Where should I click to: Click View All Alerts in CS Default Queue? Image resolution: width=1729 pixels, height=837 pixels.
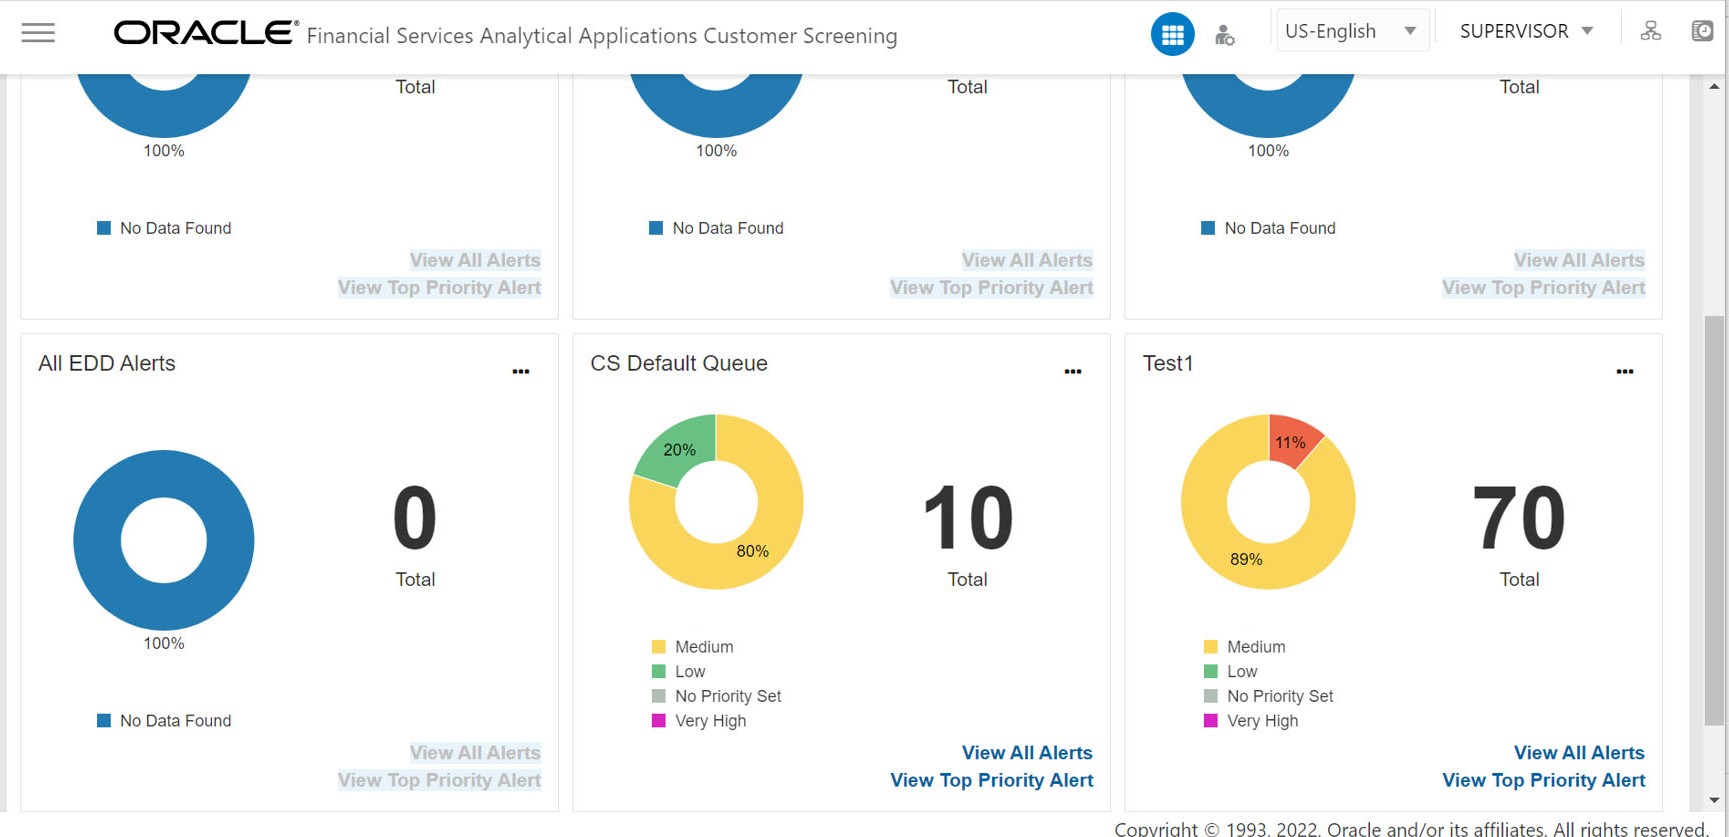click(x=1027, y=753)
